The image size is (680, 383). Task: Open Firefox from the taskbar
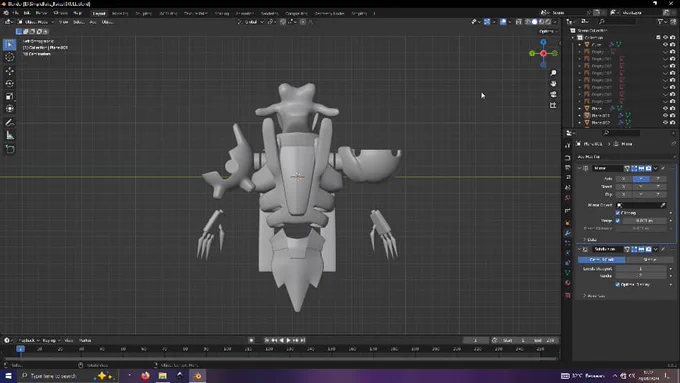click(145, 376)
